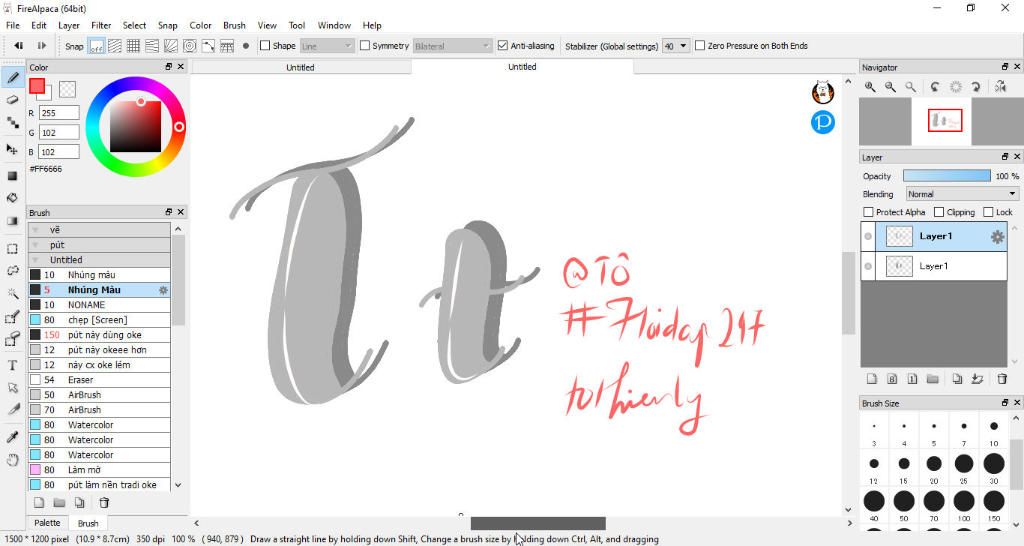Select the Eraser brush preset

click(99, 379)
